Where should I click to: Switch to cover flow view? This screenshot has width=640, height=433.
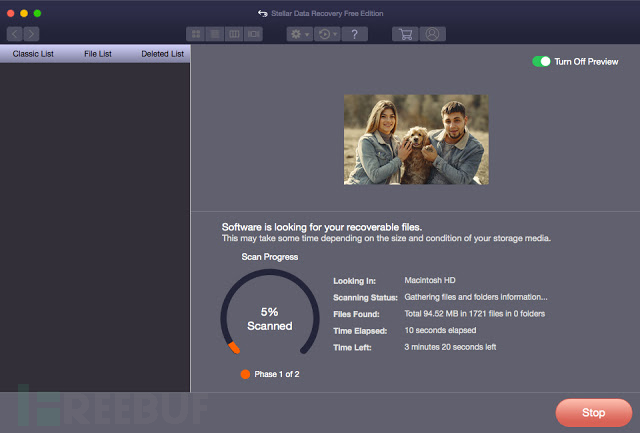[x=253, y=34]
